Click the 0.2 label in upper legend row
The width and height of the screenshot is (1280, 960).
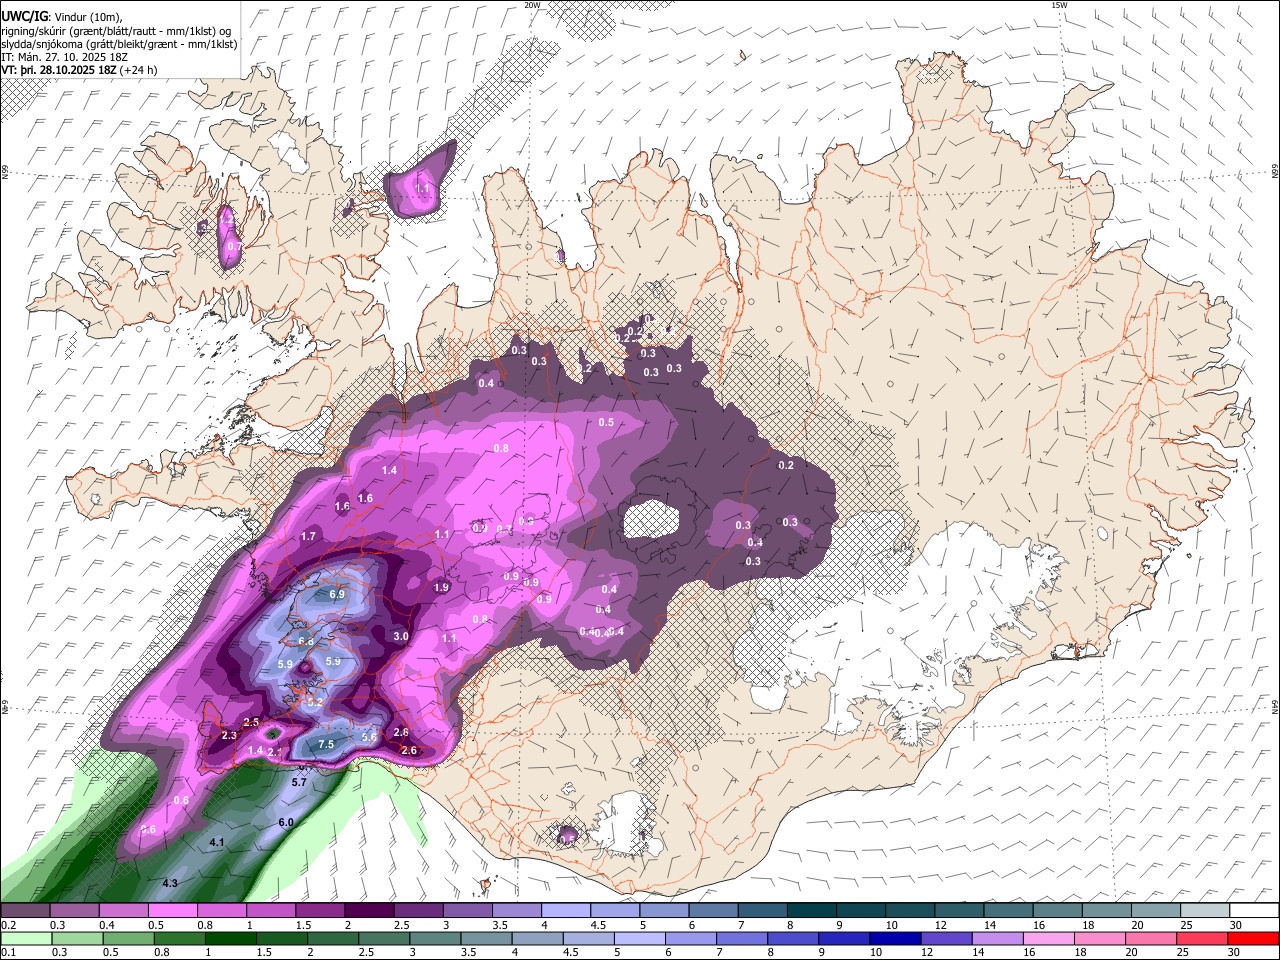(7, 925)
